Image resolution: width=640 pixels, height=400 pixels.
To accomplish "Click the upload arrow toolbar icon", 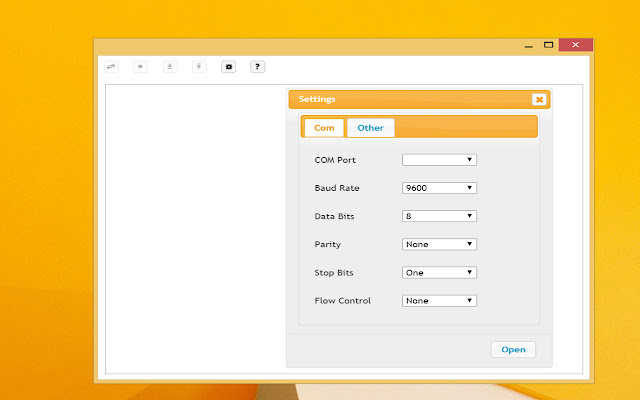I will (199, 67).
